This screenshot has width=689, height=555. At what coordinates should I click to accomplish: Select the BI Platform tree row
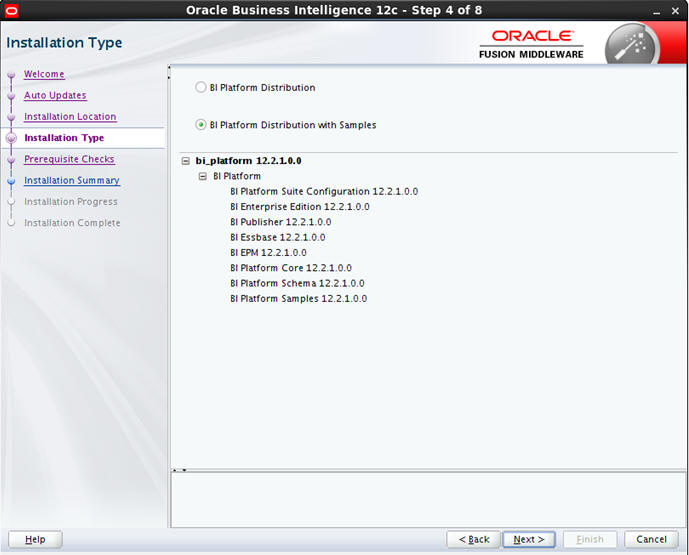click(x=237, y=176)
